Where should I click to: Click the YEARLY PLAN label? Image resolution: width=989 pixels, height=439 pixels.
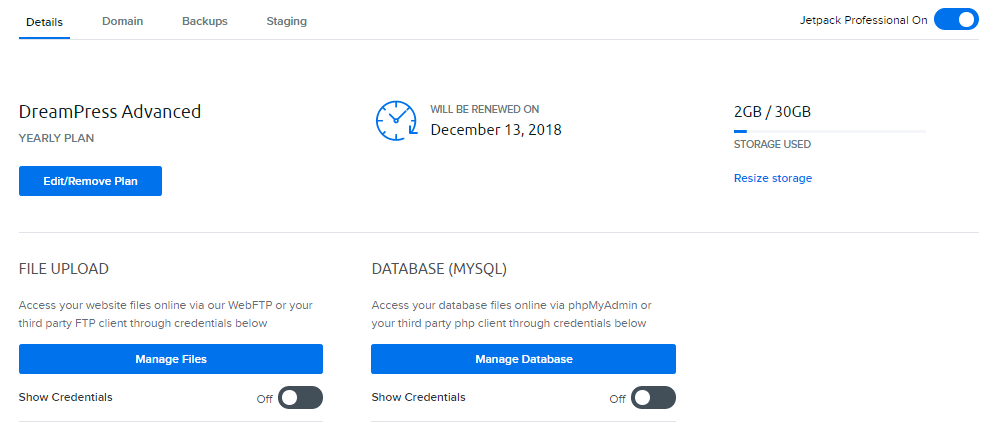tap(56, 138)
